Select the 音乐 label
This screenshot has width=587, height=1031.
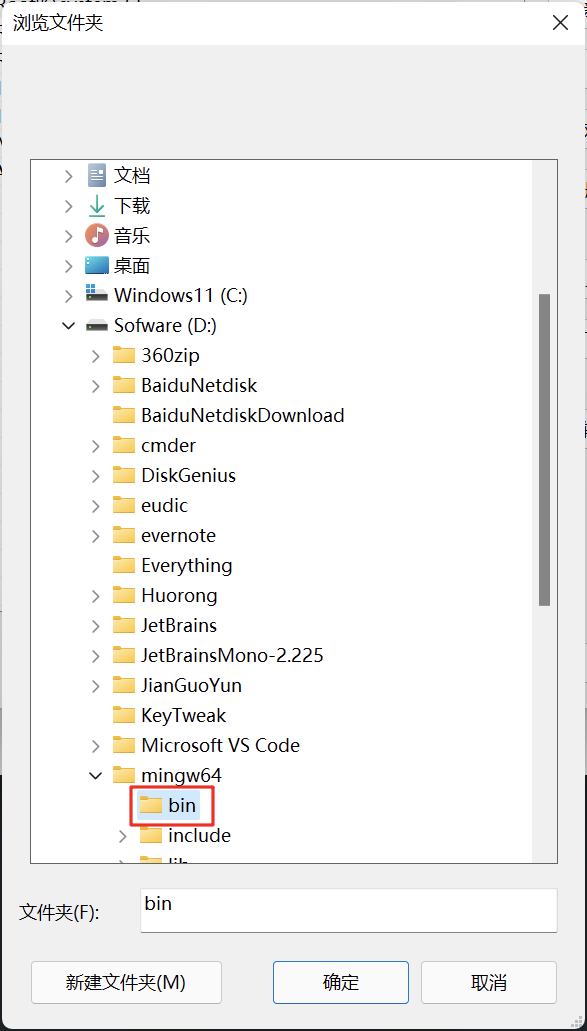(132, 235)
